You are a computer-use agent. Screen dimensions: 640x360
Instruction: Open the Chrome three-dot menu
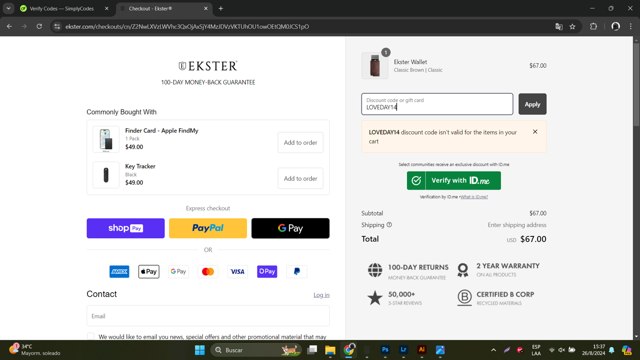(x=631, y=27)
